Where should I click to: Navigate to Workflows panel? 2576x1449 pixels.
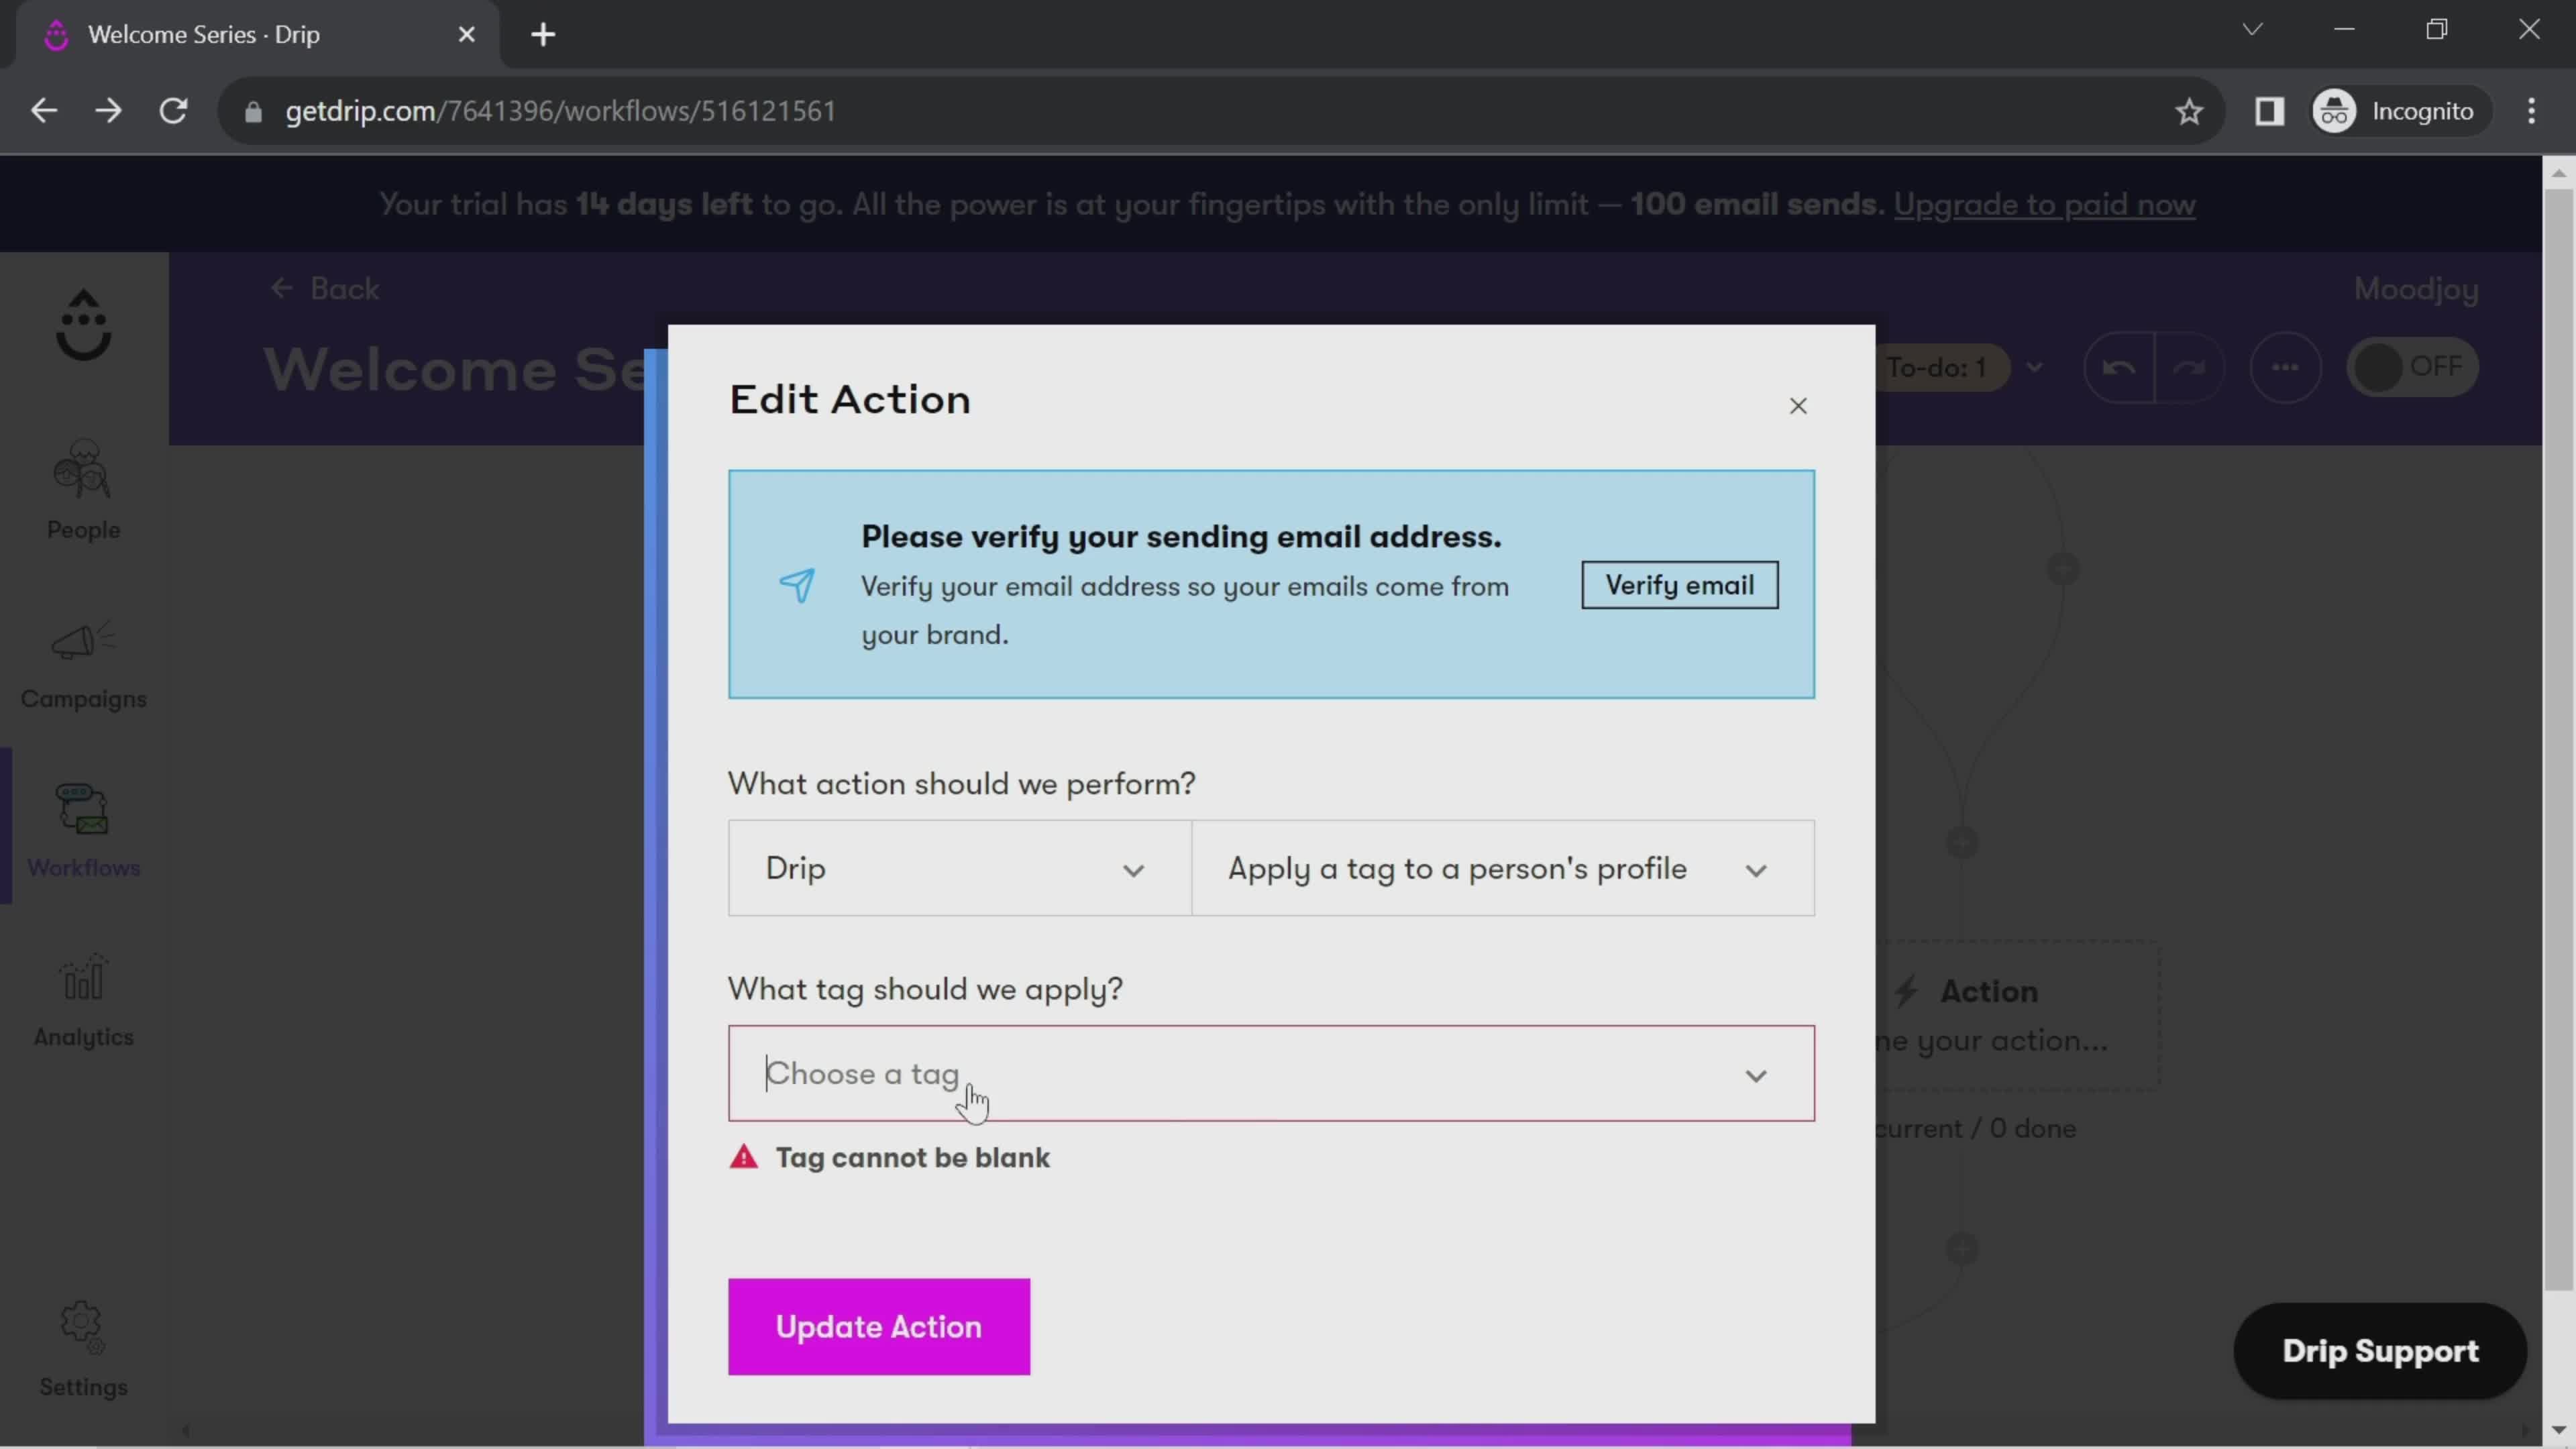tap(83, 832)
